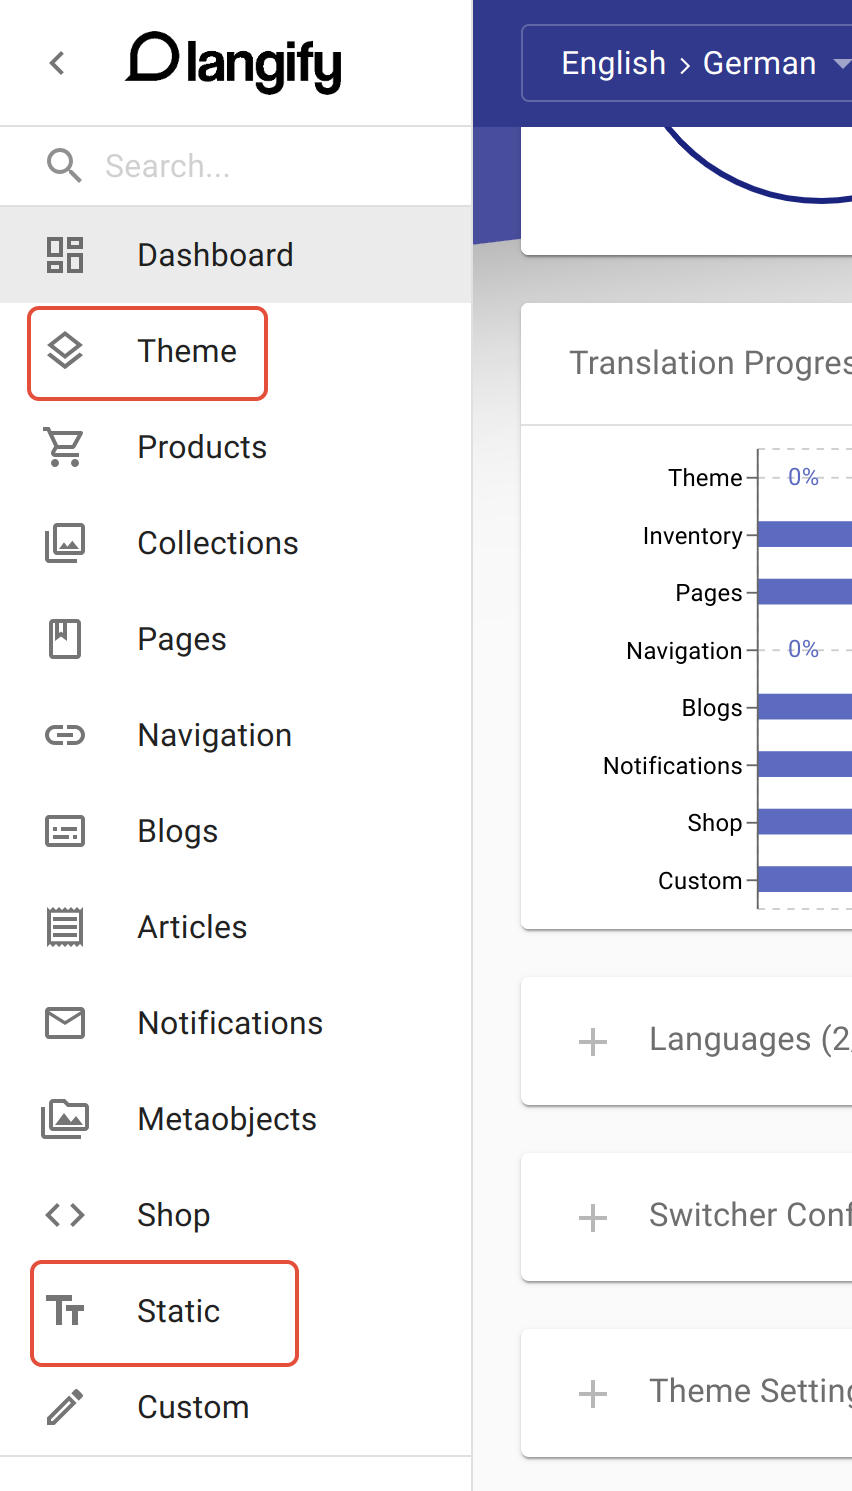Click the Pages bookmark icon

pyautogui.click(x=65, y=639)
